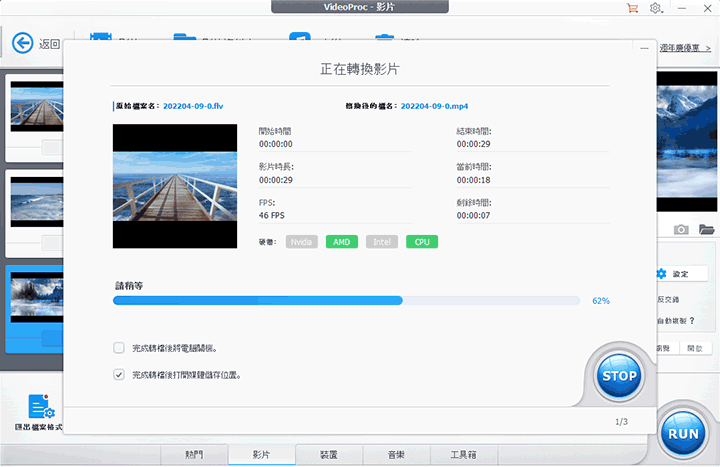Click the 返回 back label
The image size is (720, 467).
pyautogui.click(x=50, y=44)
